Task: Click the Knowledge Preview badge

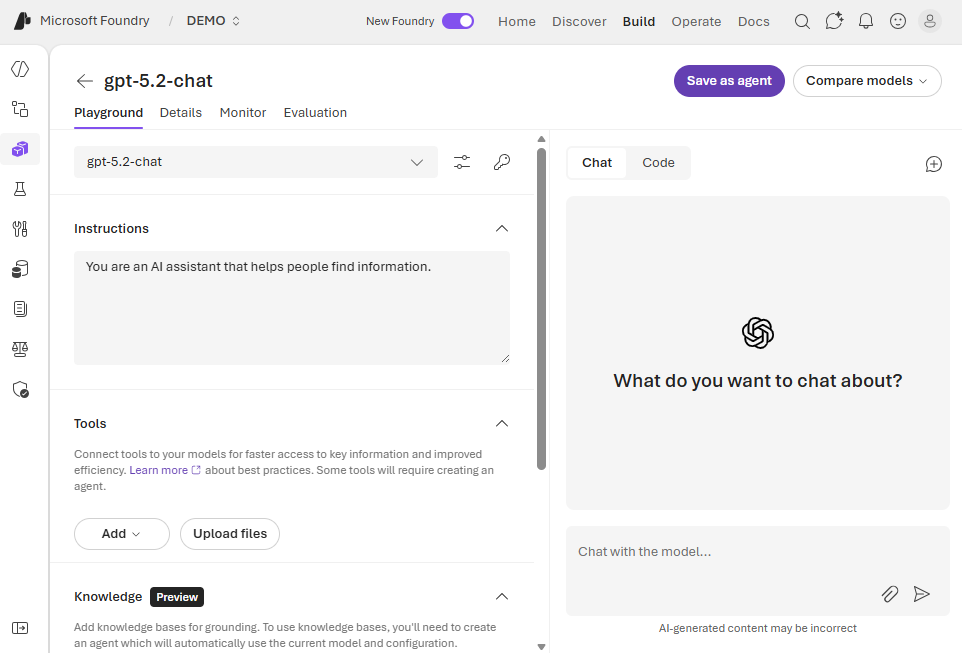Action: [177, 597]
